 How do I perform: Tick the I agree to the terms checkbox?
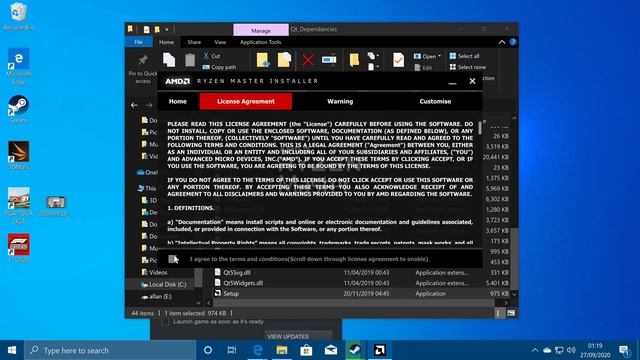point(172,259)
